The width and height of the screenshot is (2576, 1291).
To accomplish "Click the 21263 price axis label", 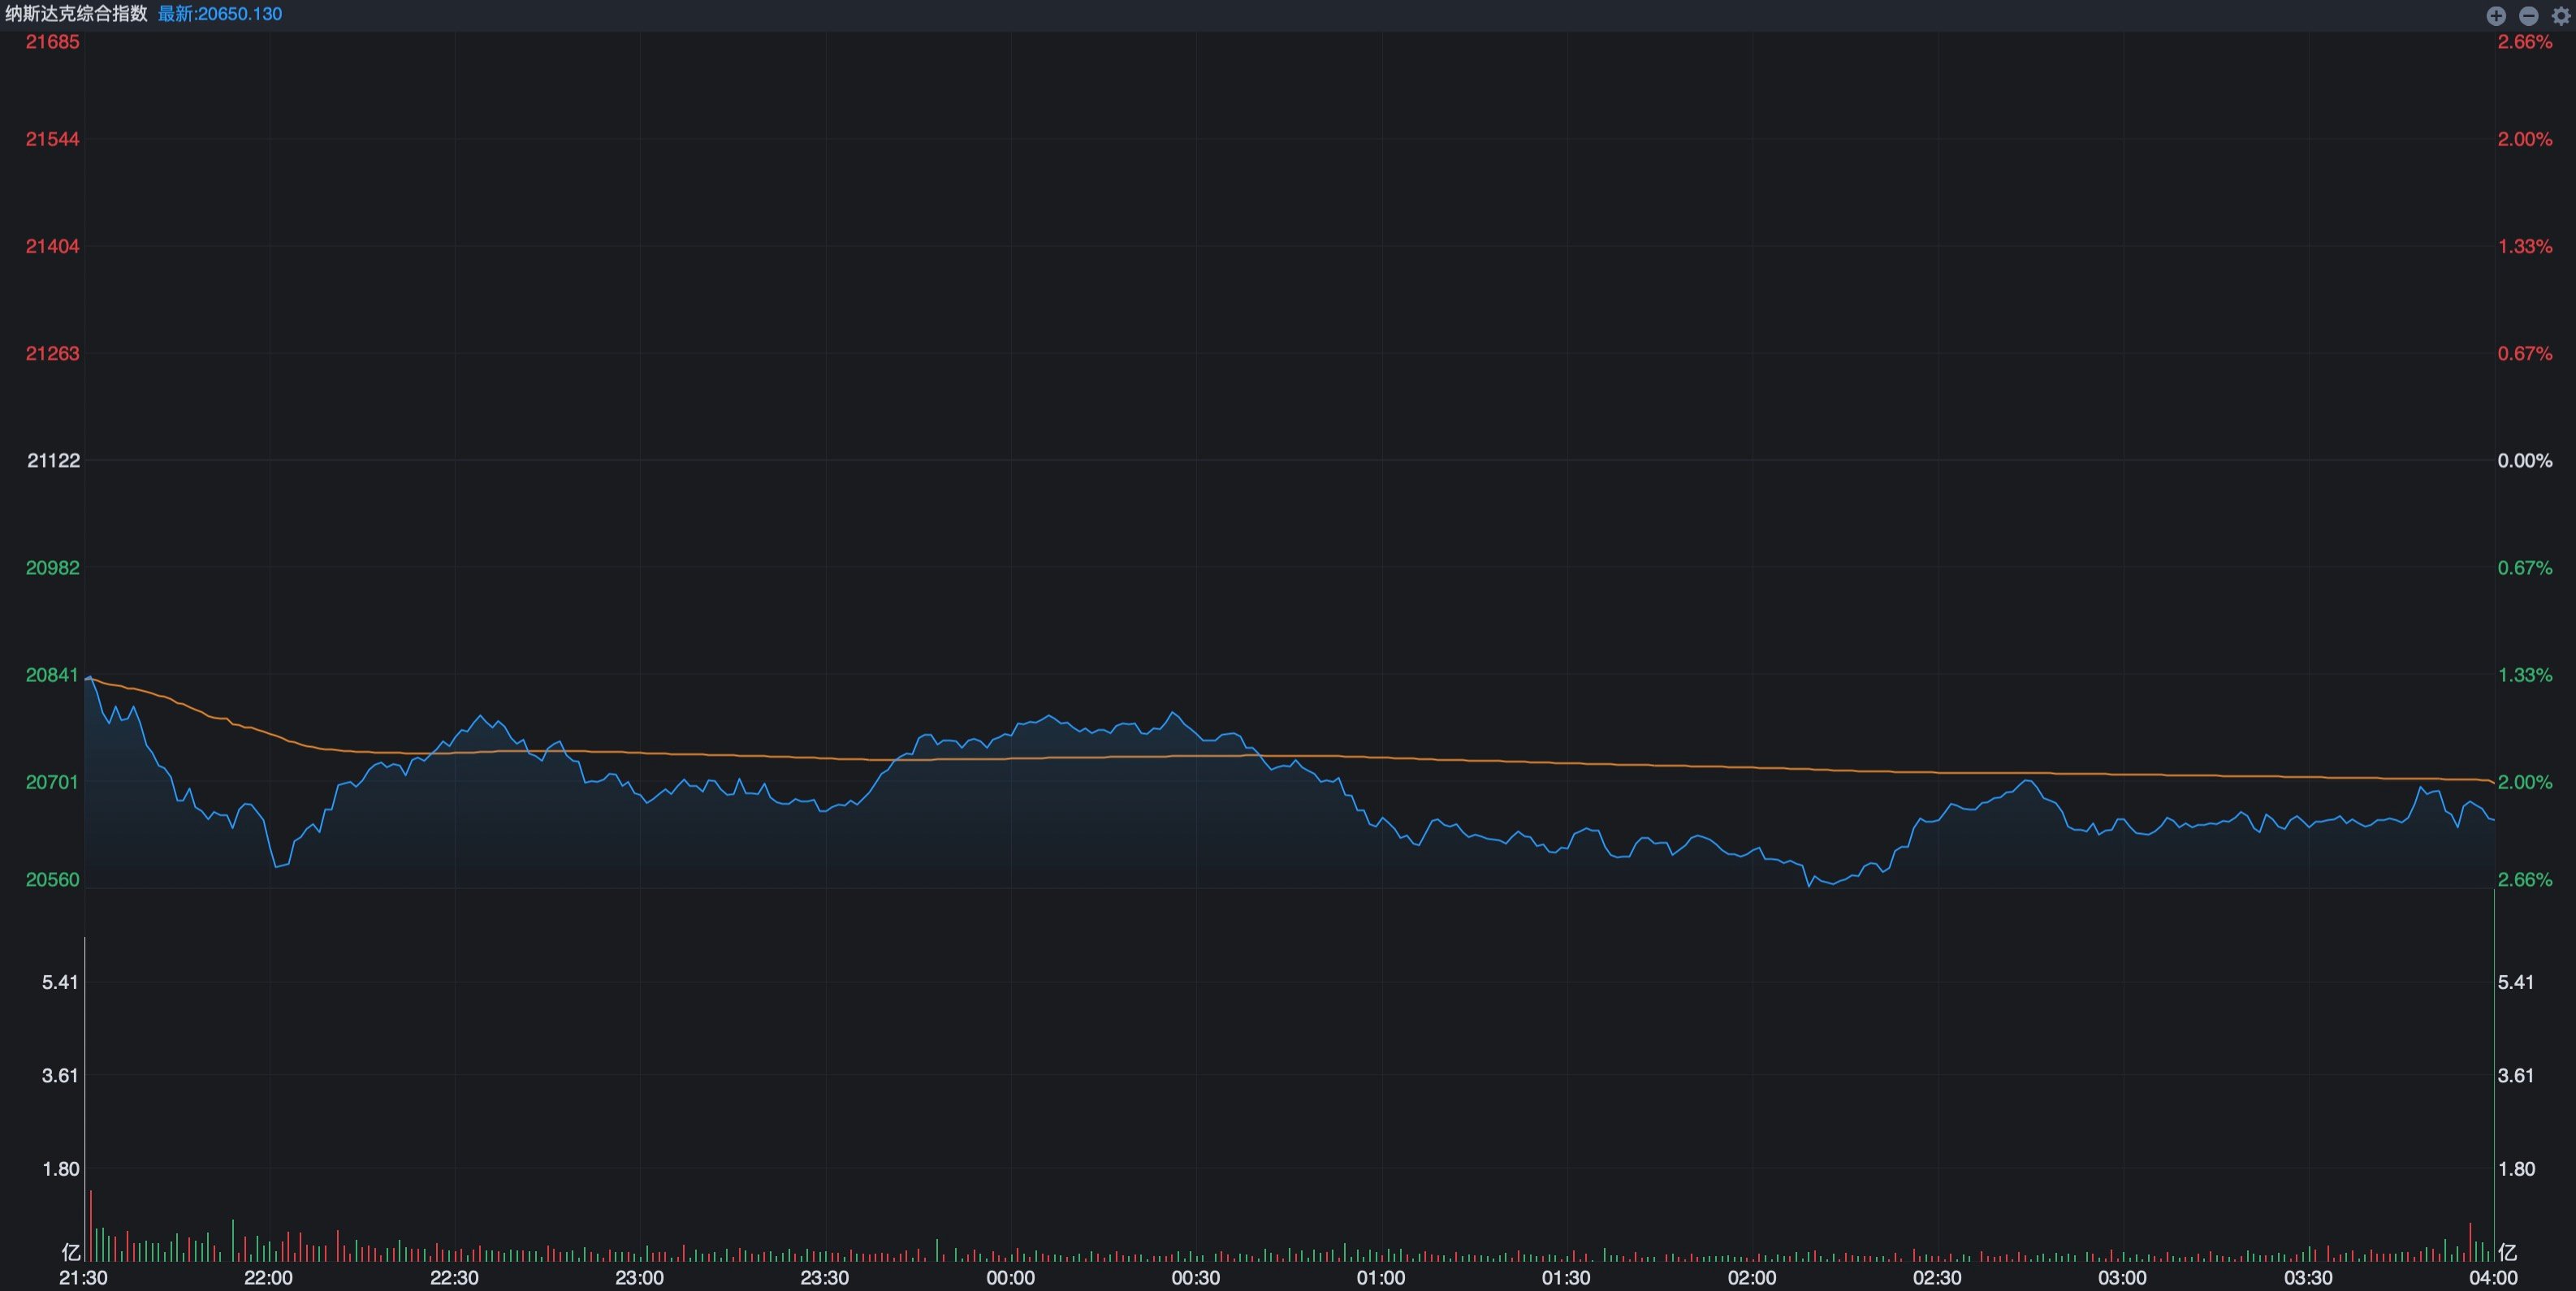I will click(x=52, y=353).
